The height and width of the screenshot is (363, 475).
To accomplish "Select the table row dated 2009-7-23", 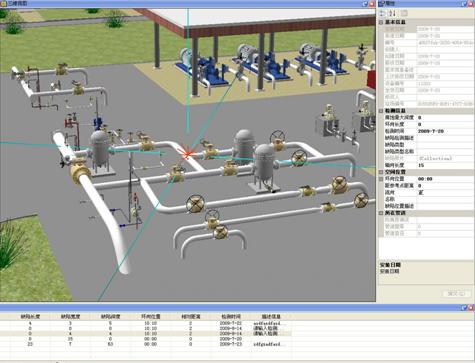I will (146, 344).
